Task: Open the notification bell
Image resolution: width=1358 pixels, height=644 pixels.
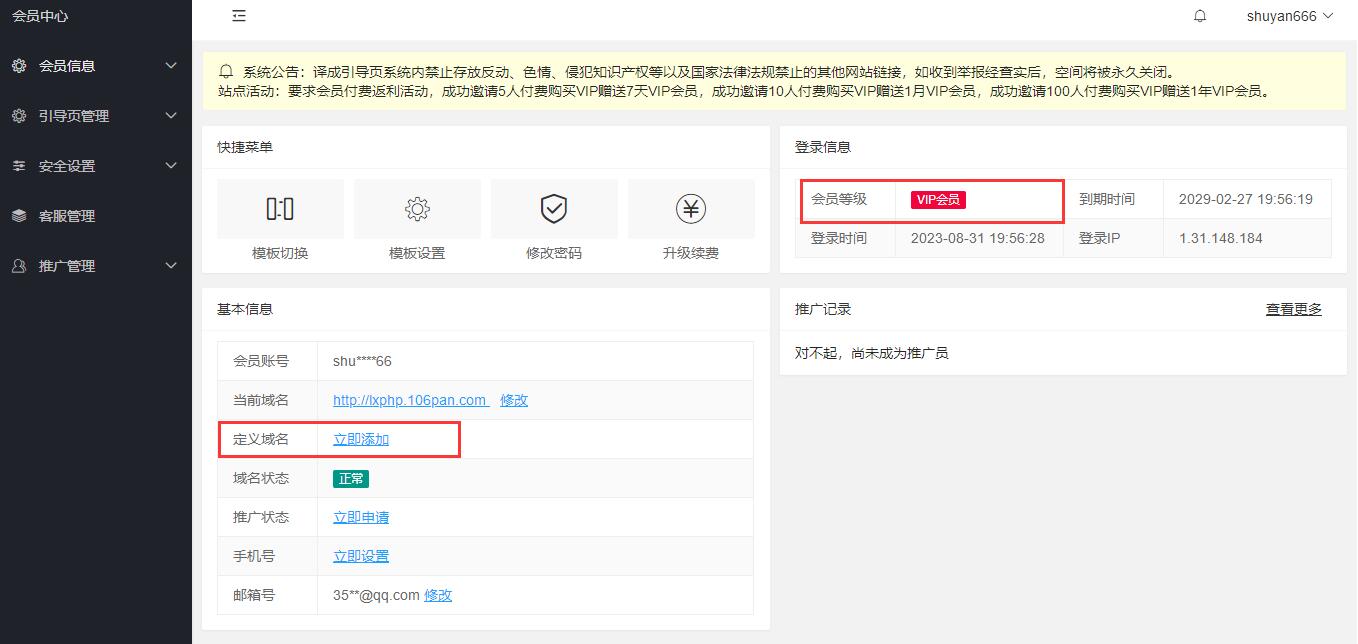Action: pos(1200,16)
